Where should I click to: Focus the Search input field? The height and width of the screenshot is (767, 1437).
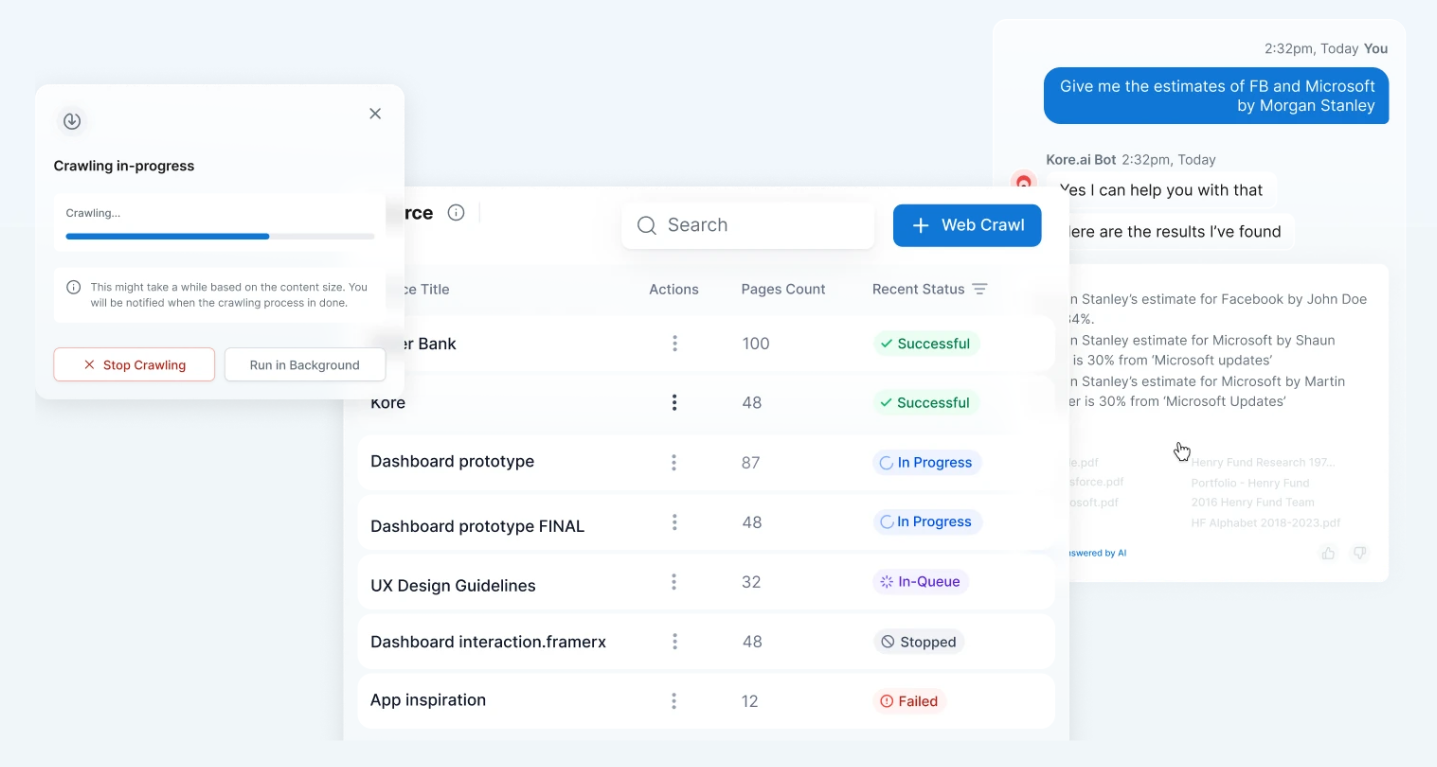(748, 225)
